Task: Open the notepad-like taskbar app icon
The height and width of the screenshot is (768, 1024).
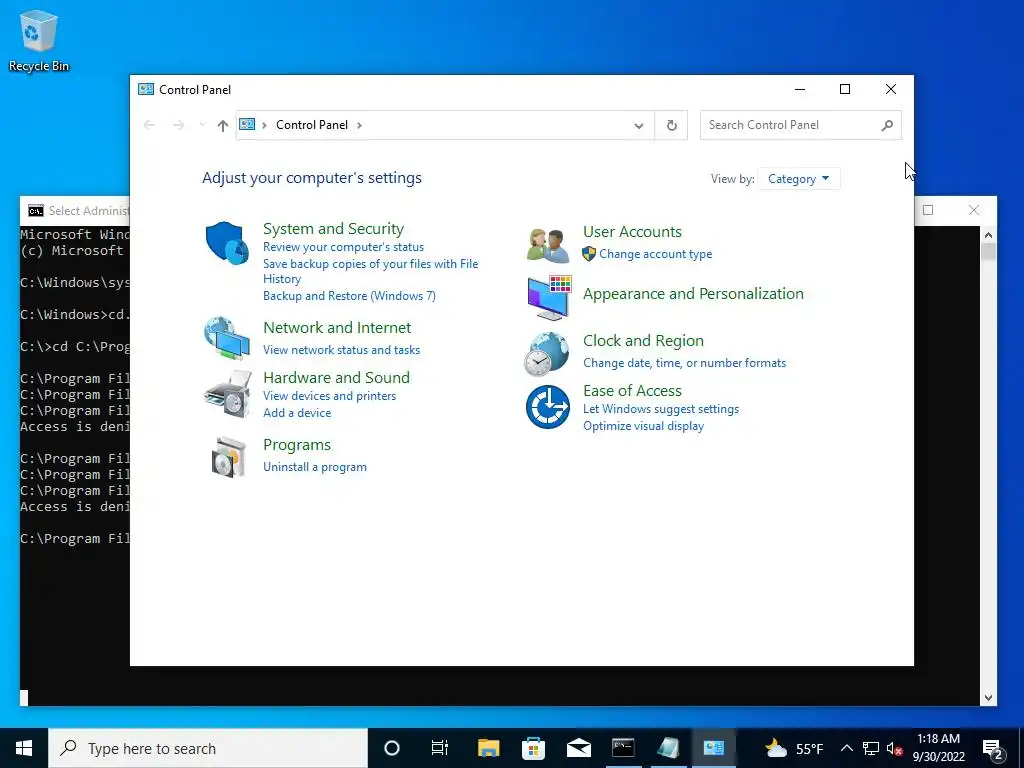Action: 668,748
